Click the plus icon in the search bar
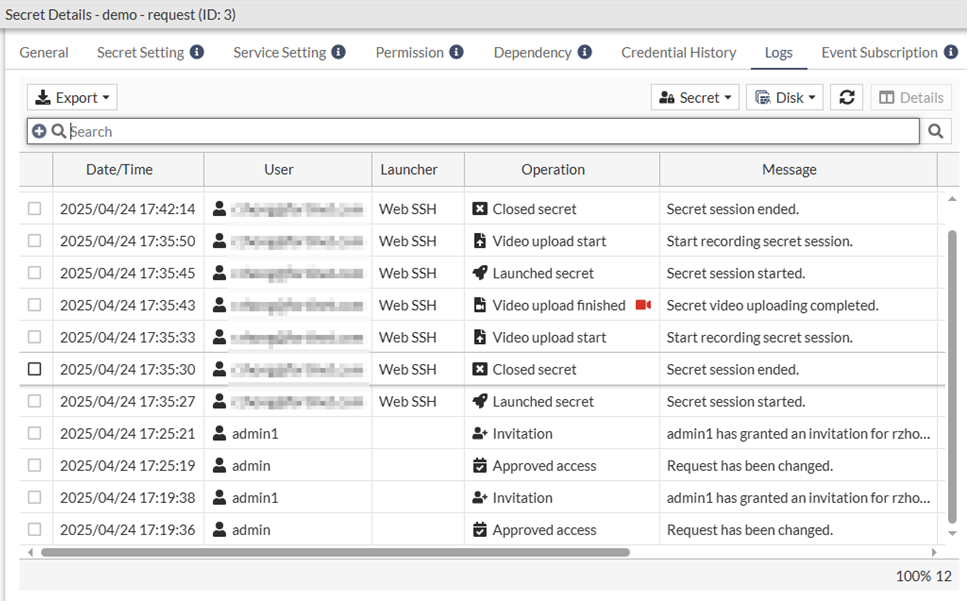 click(x=39, y=131)
